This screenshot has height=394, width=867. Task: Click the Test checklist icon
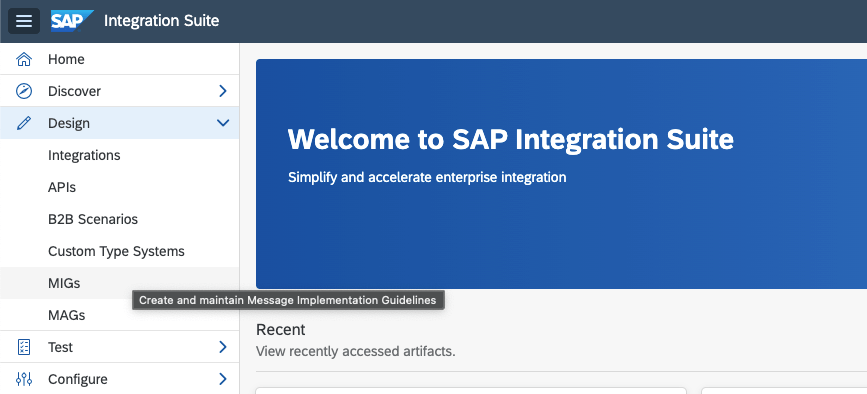point(24,347)
